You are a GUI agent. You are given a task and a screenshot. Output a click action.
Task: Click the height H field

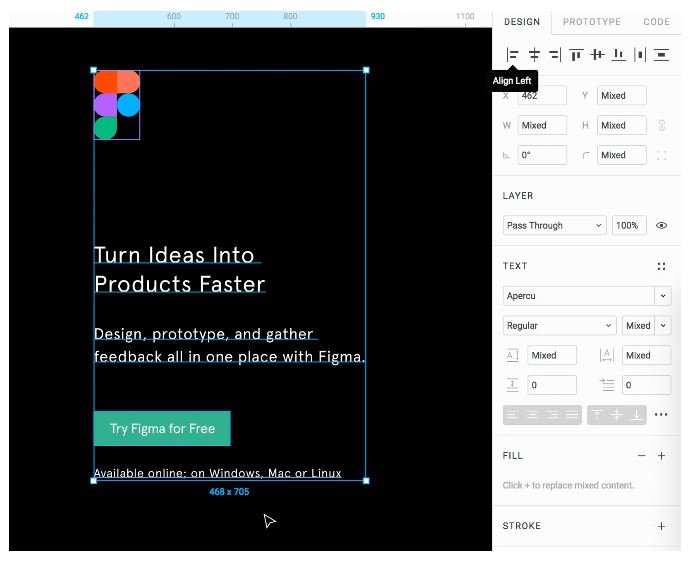point(621,126)
